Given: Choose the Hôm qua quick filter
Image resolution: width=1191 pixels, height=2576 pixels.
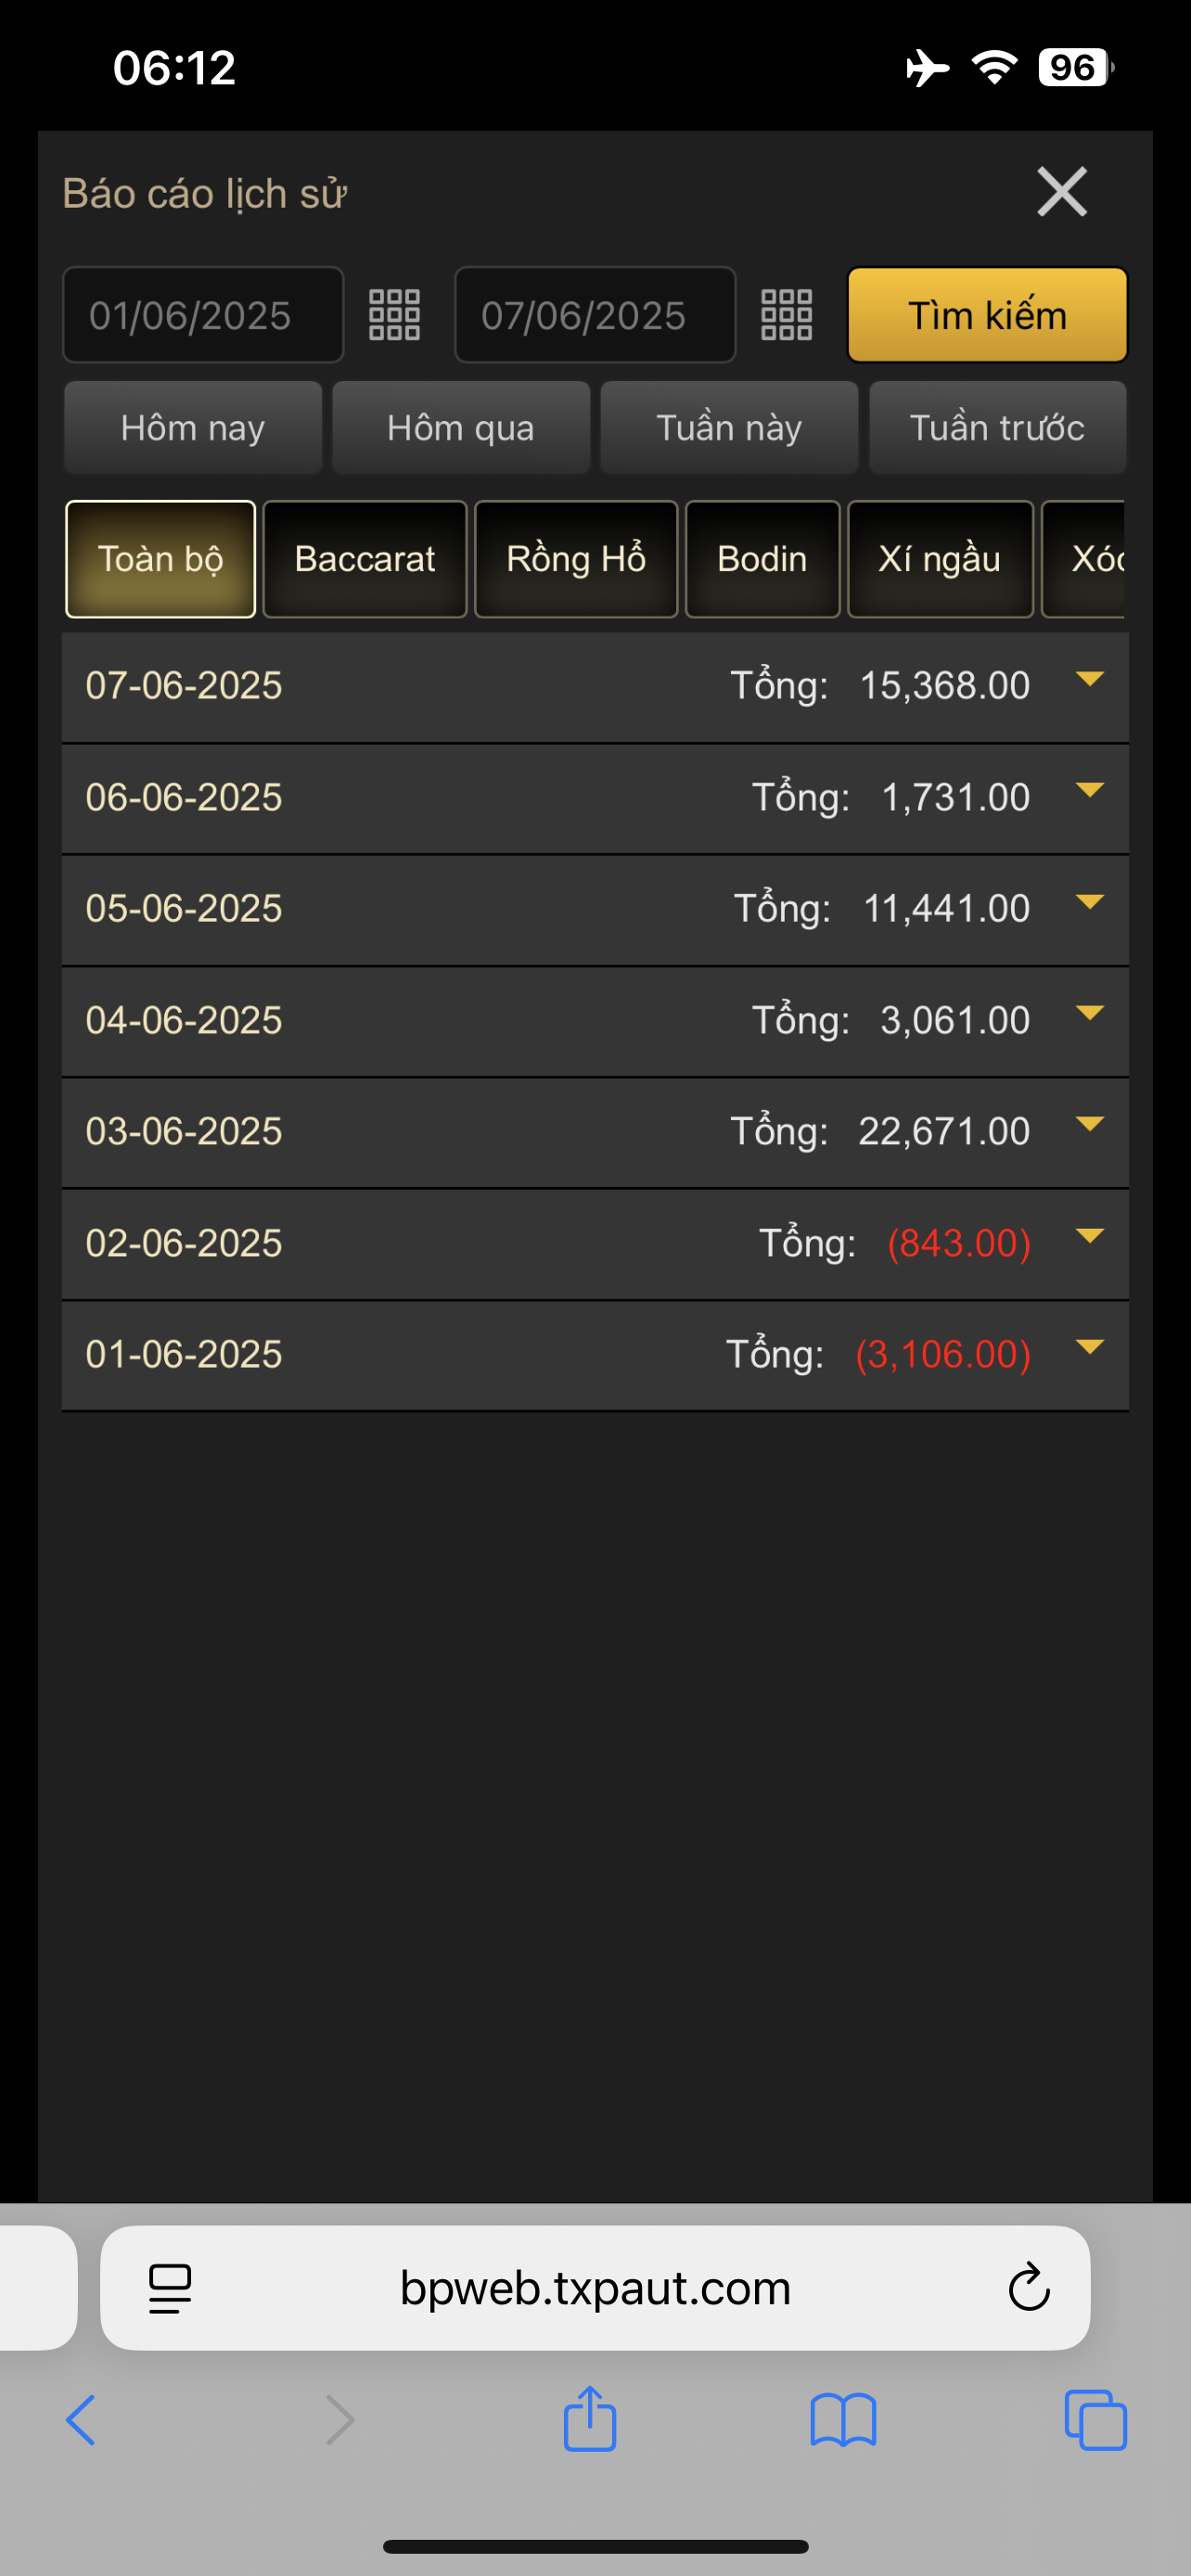Looking at the screenshot, I should pyautogui.click(x=461, y=428).
